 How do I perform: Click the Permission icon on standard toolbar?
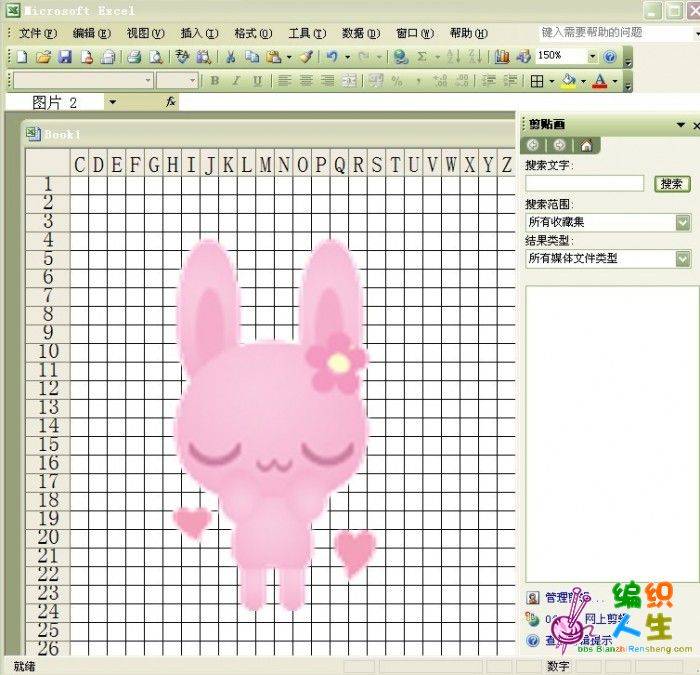click(87, 57)
